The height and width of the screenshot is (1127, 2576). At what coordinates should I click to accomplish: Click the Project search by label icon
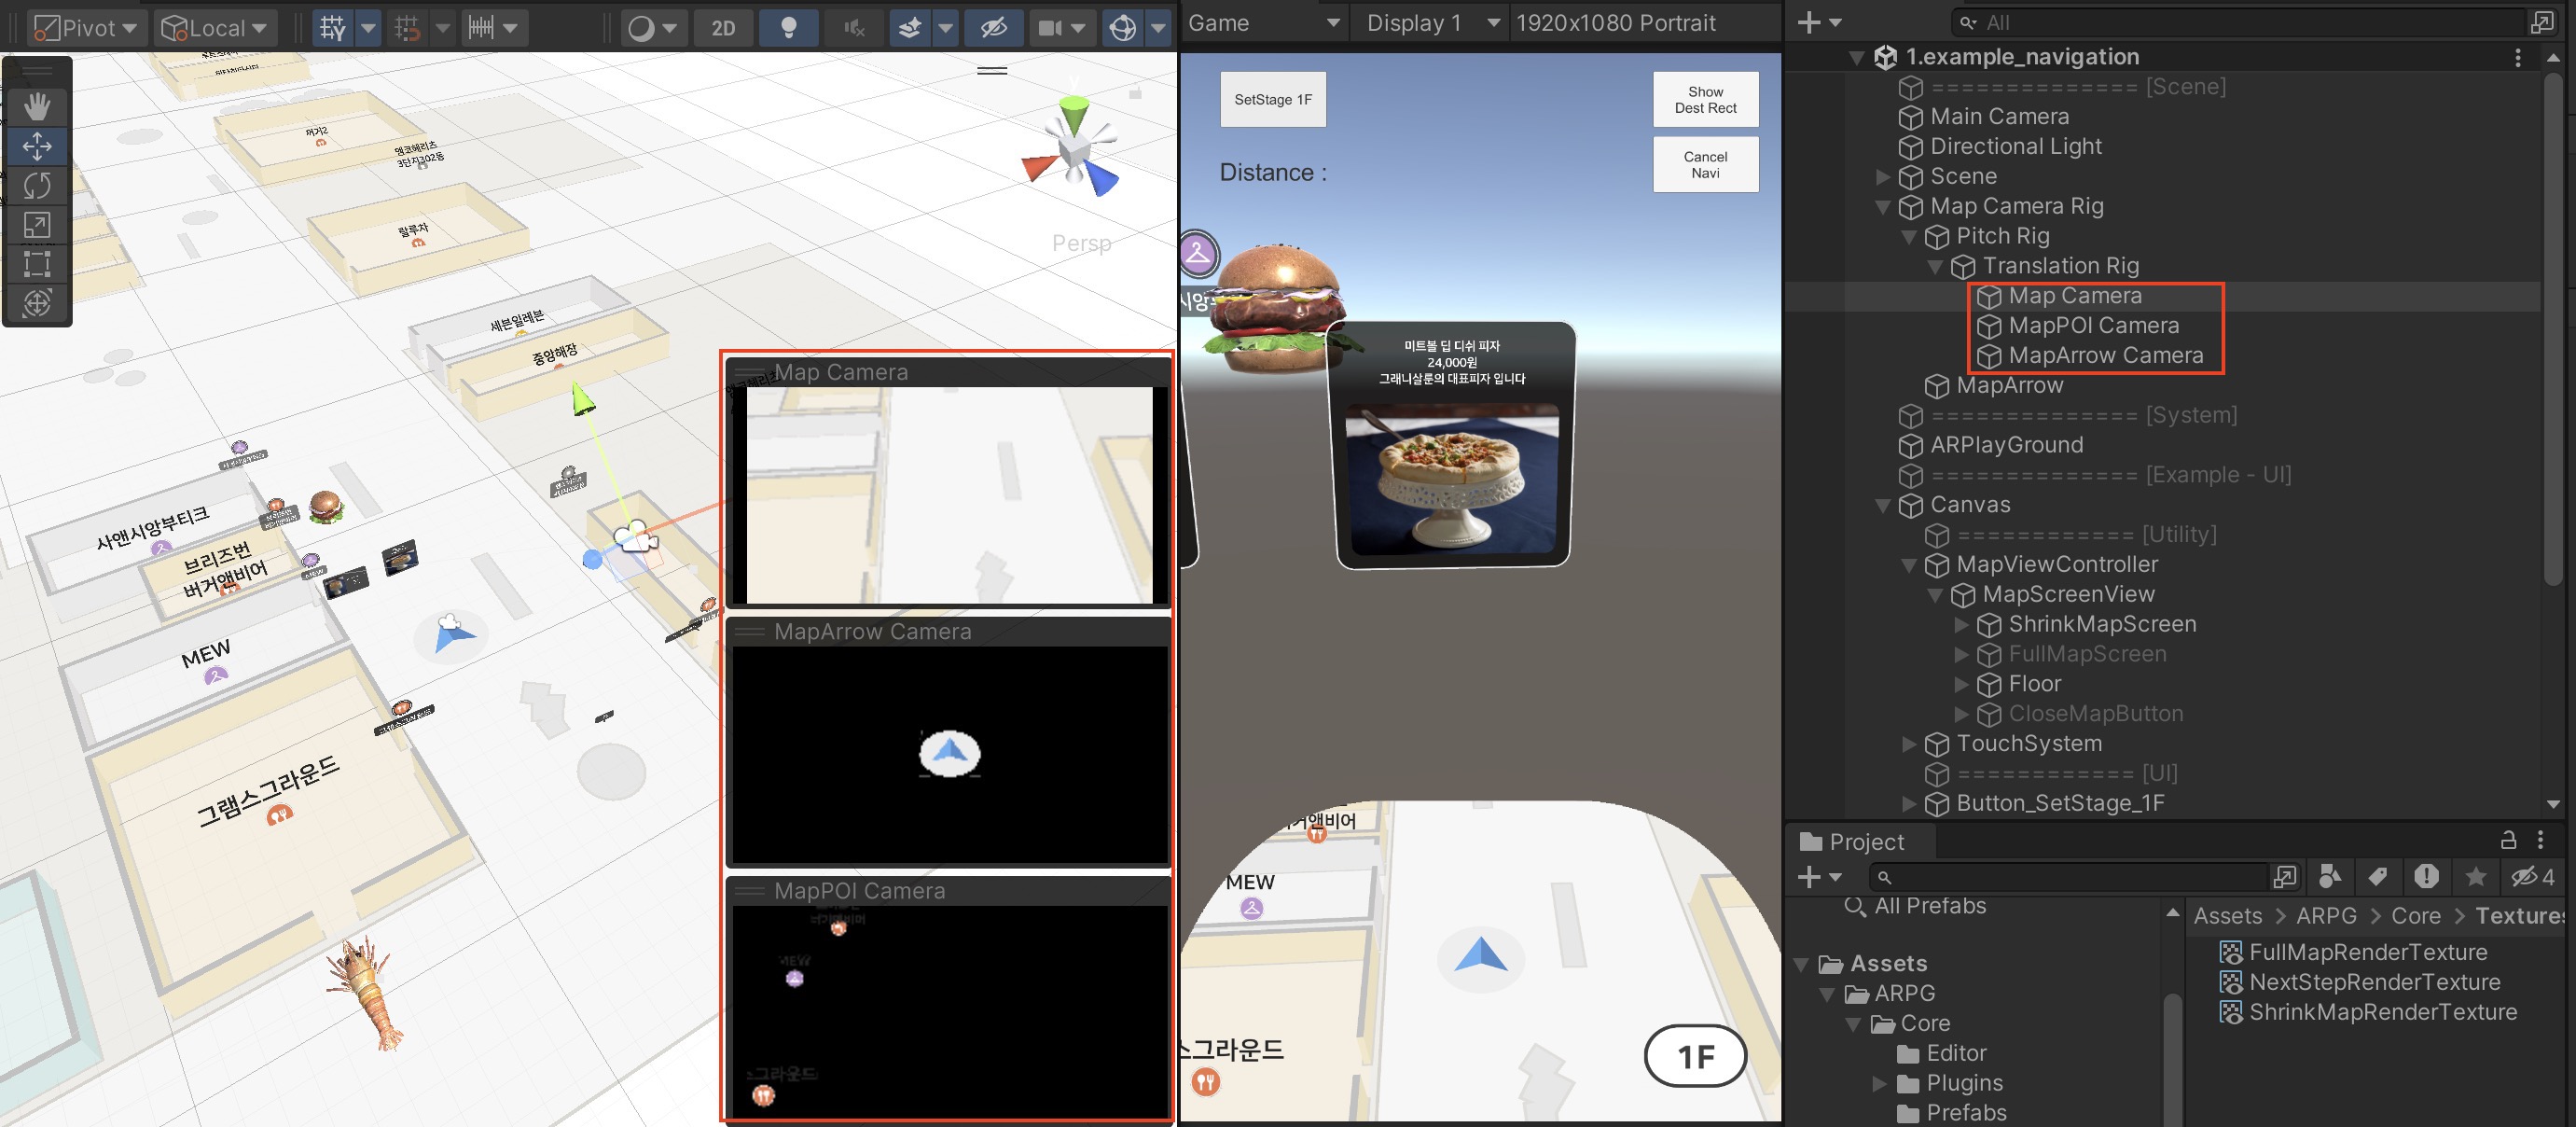2378,877
